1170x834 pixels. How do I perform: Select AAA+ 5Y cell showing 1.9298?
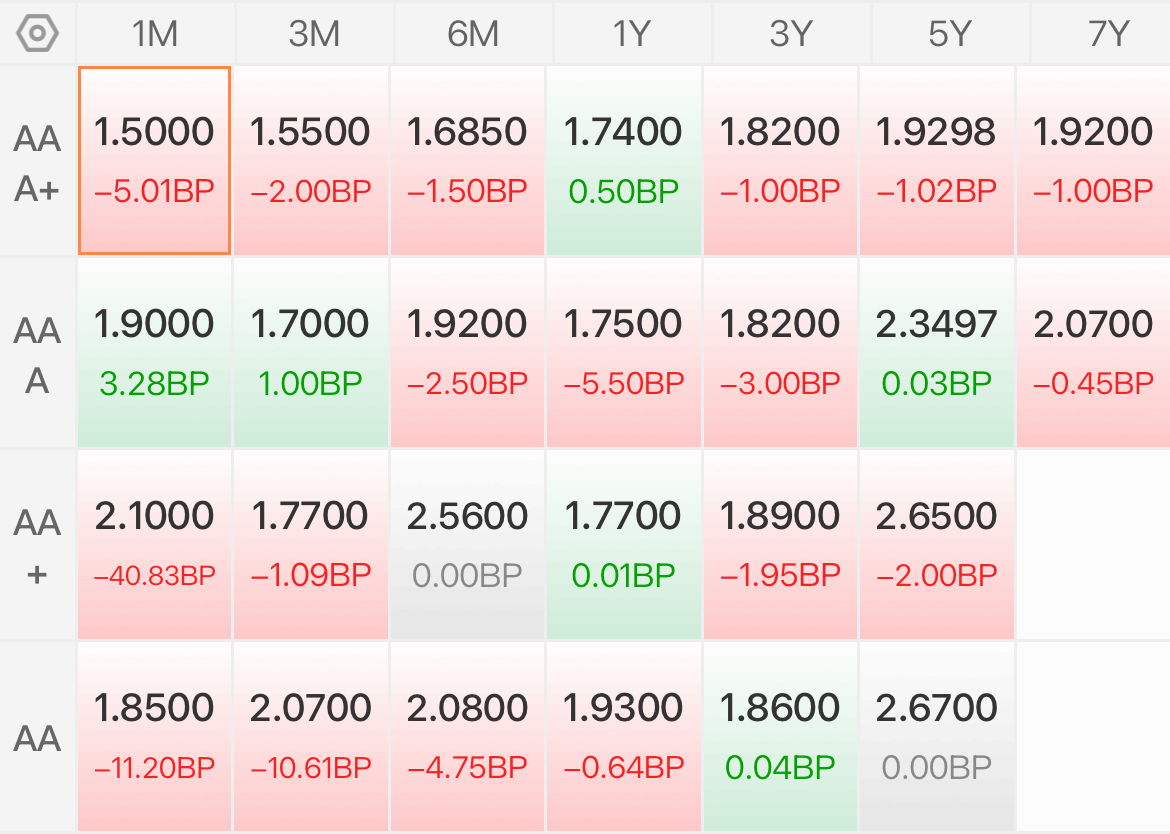coord(936,160)
